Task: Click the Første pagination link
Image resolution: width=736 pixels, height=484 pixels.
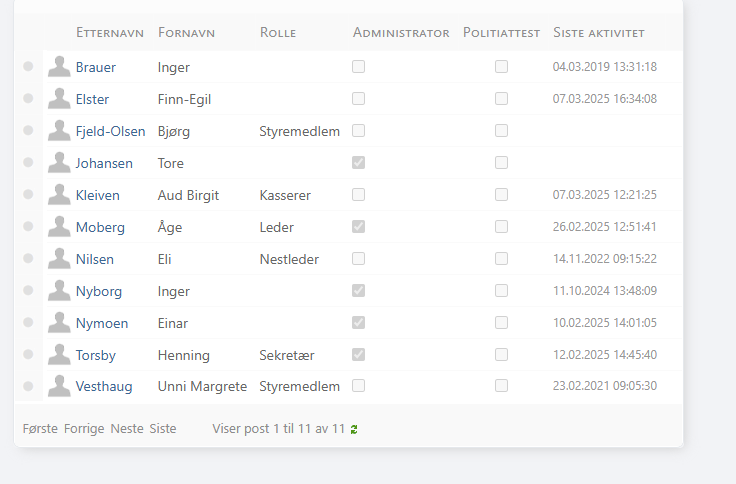Action: (40, 428)
